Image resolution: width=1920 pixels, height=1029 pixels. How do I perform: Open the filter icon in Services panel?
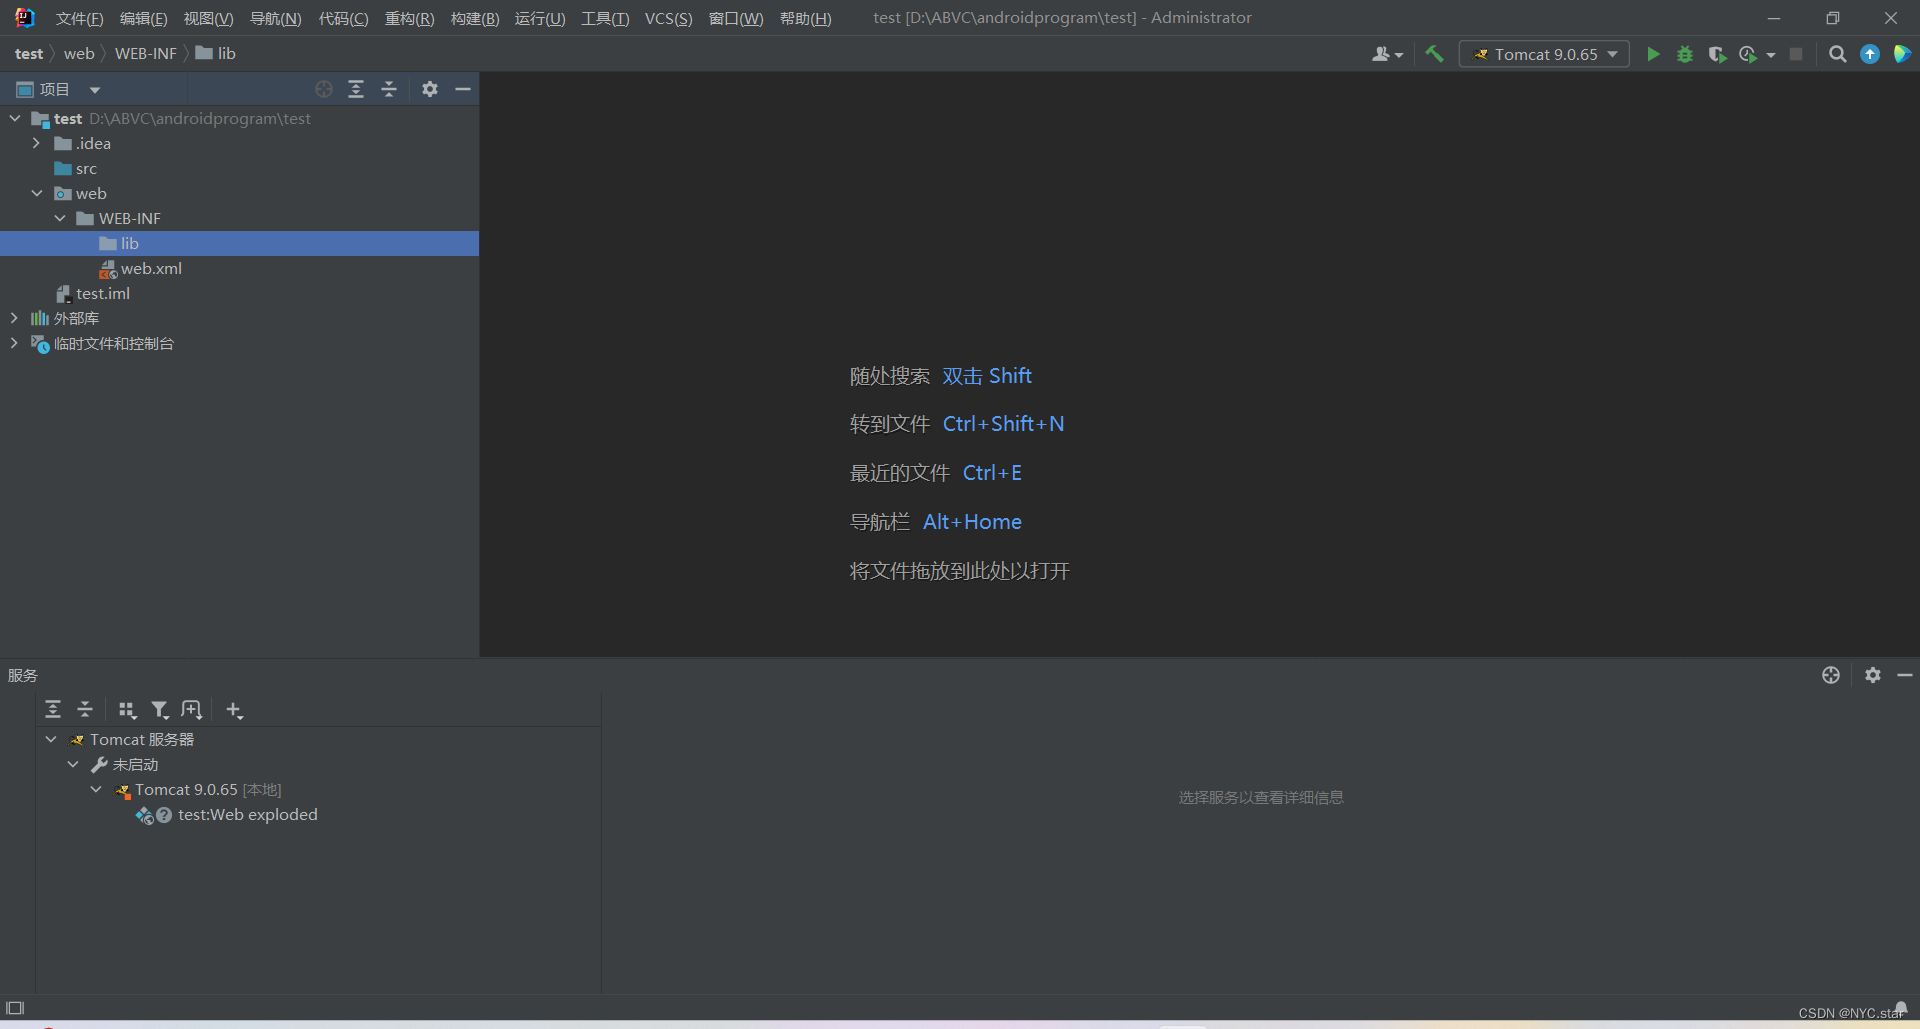click(160, 709)
